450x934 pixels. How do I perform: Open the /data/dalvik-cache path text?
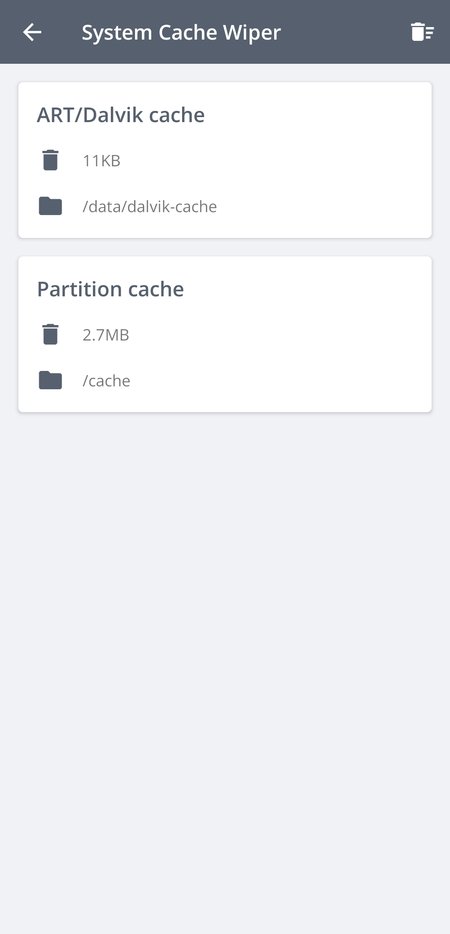[x=150, y=207]
